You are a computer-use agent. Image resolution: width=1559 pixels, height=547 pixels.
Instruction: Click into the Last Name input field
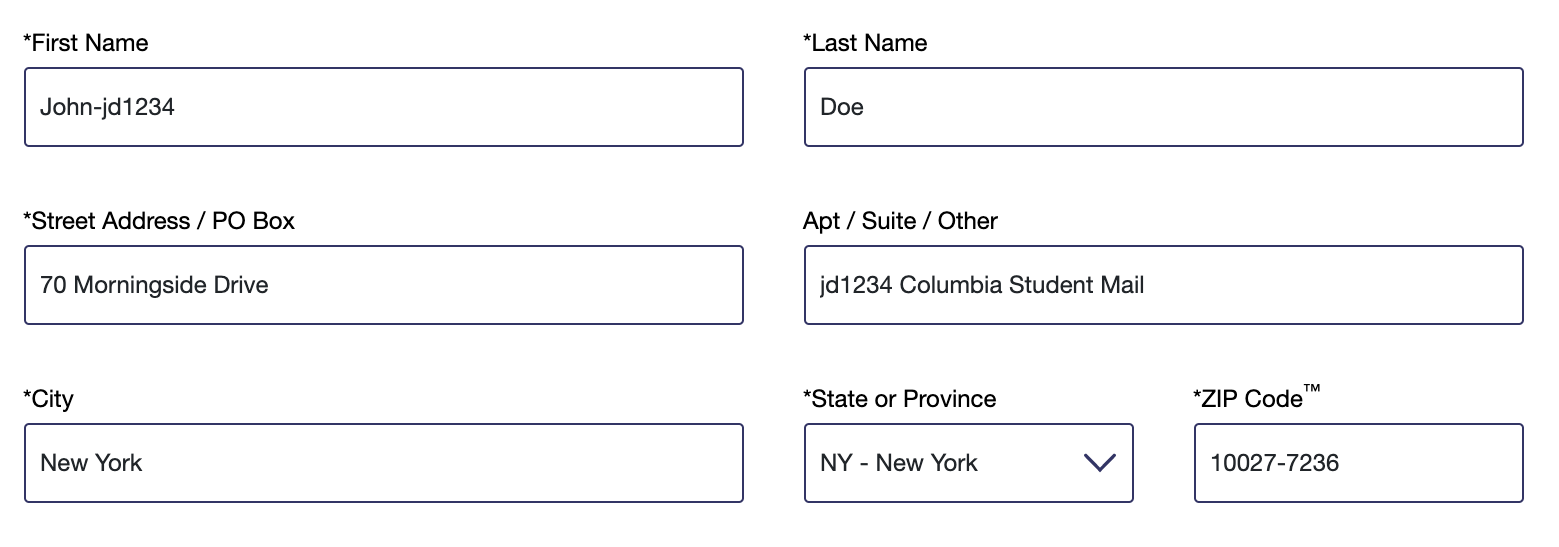tap(1164, 107)
